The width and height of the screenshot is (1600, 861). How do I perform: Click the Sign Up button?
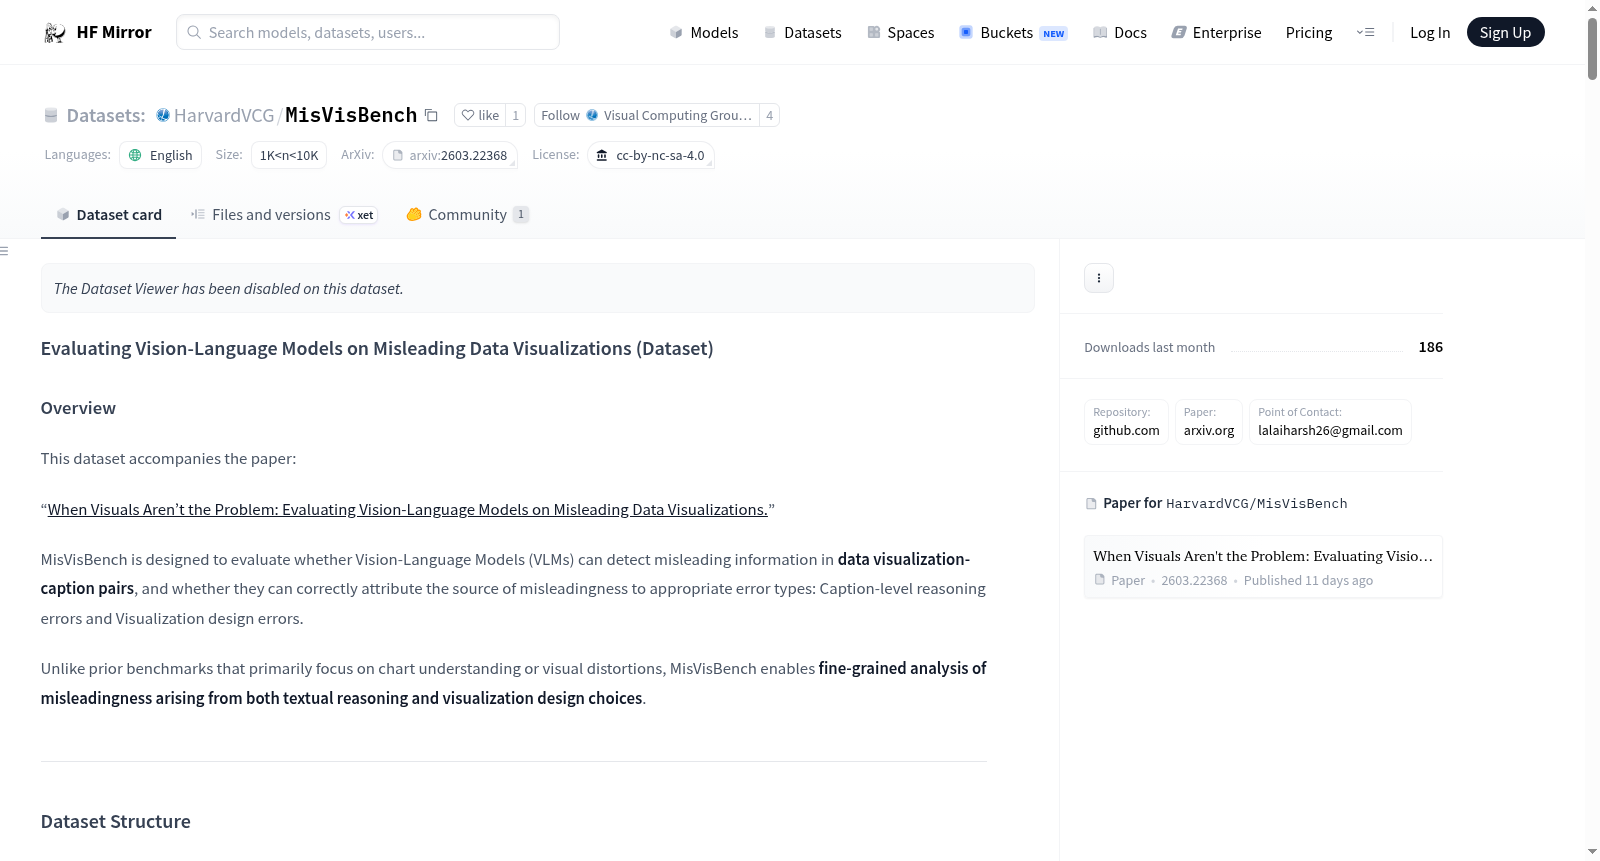tap(1505, 32)
